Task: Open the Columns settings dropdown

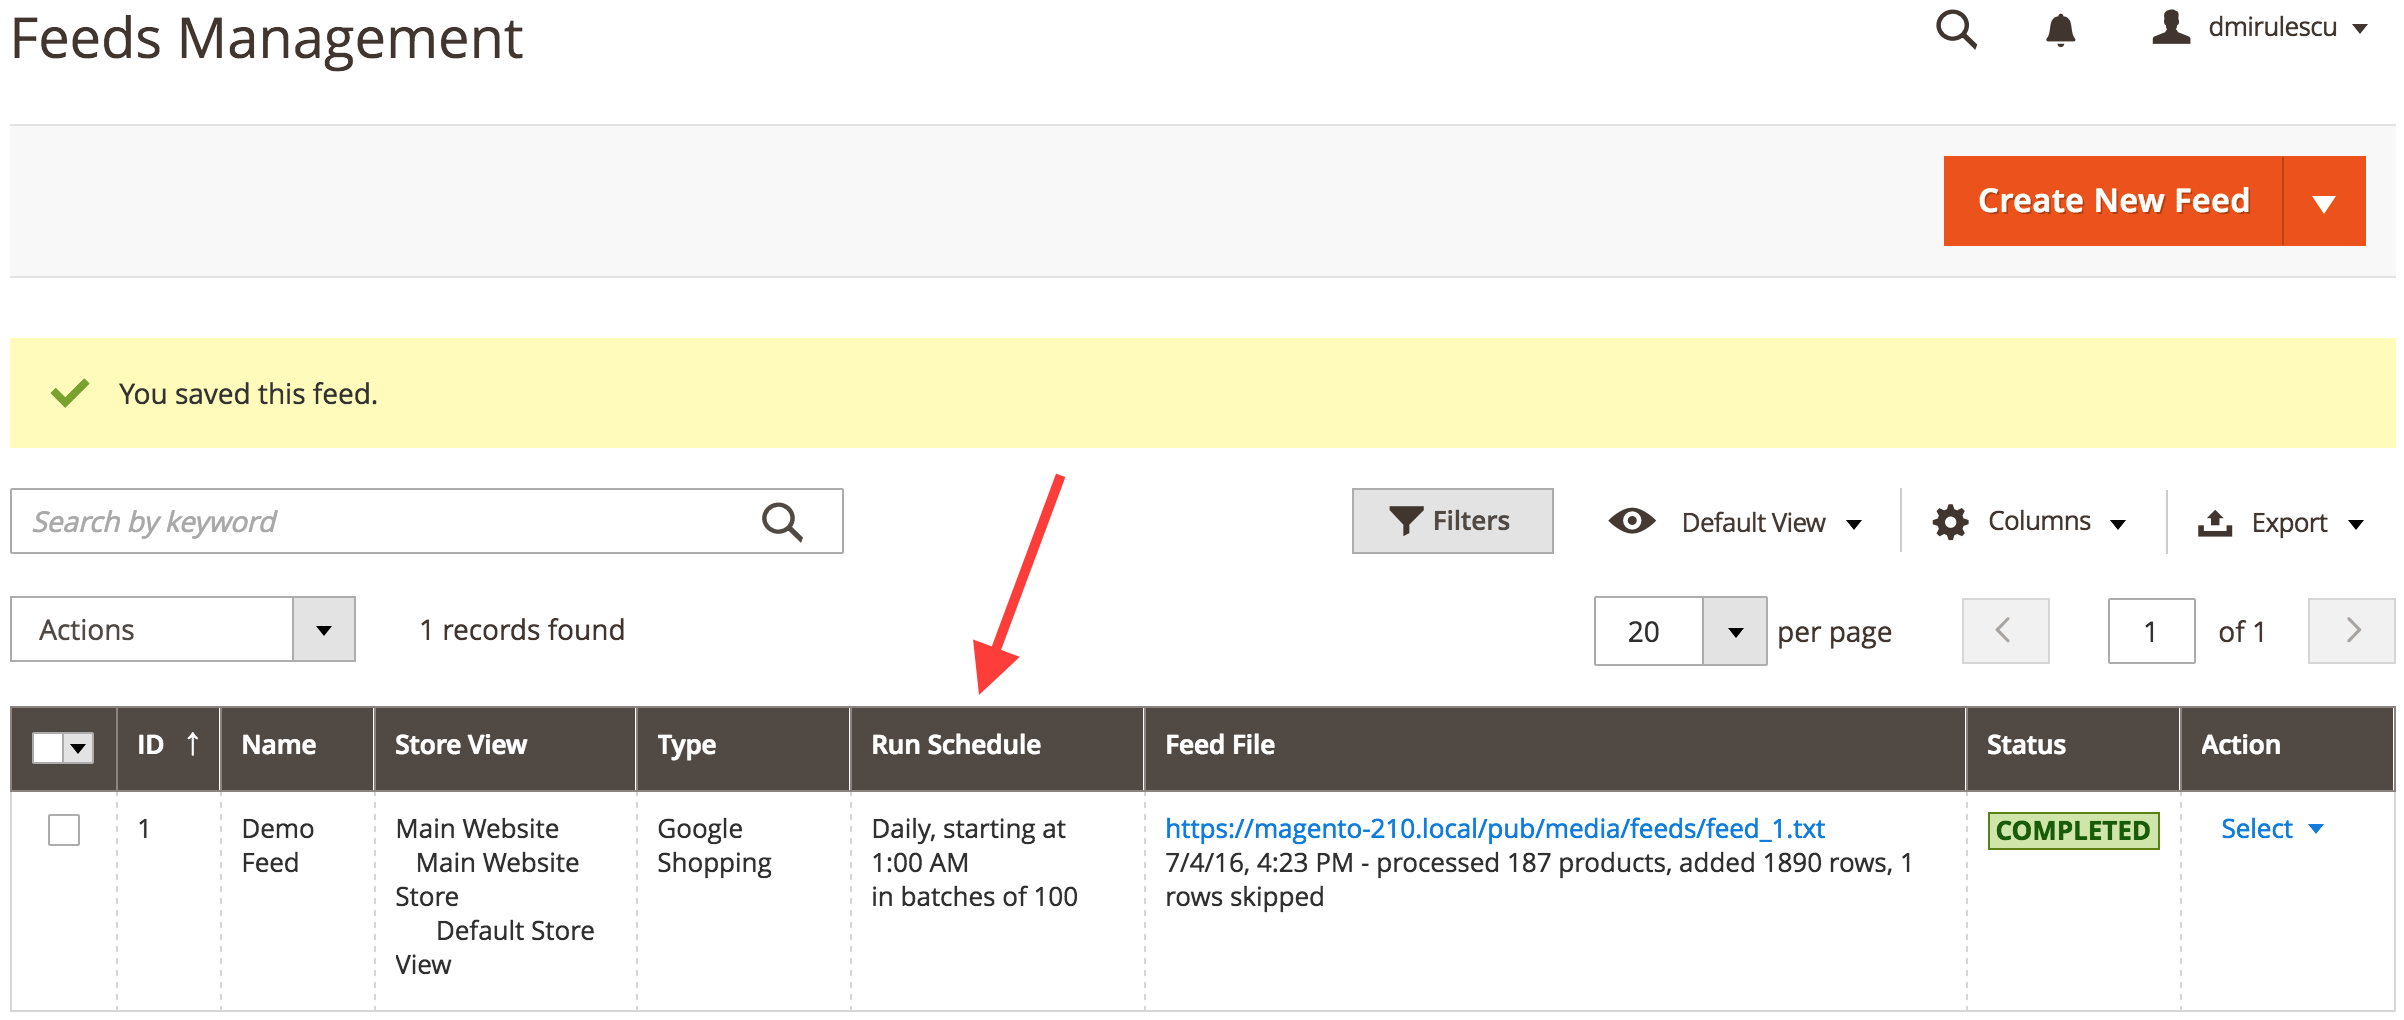Action: pos(2029,522)
